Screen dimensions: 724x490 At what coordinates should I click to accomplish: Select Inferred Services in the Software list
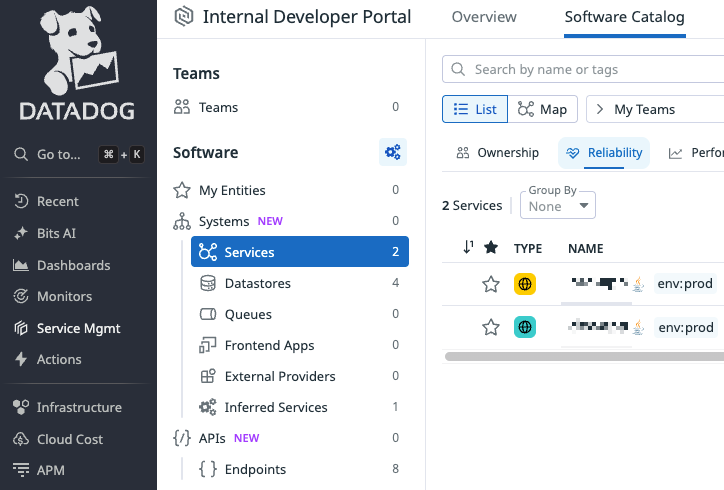tap(300, 407)
